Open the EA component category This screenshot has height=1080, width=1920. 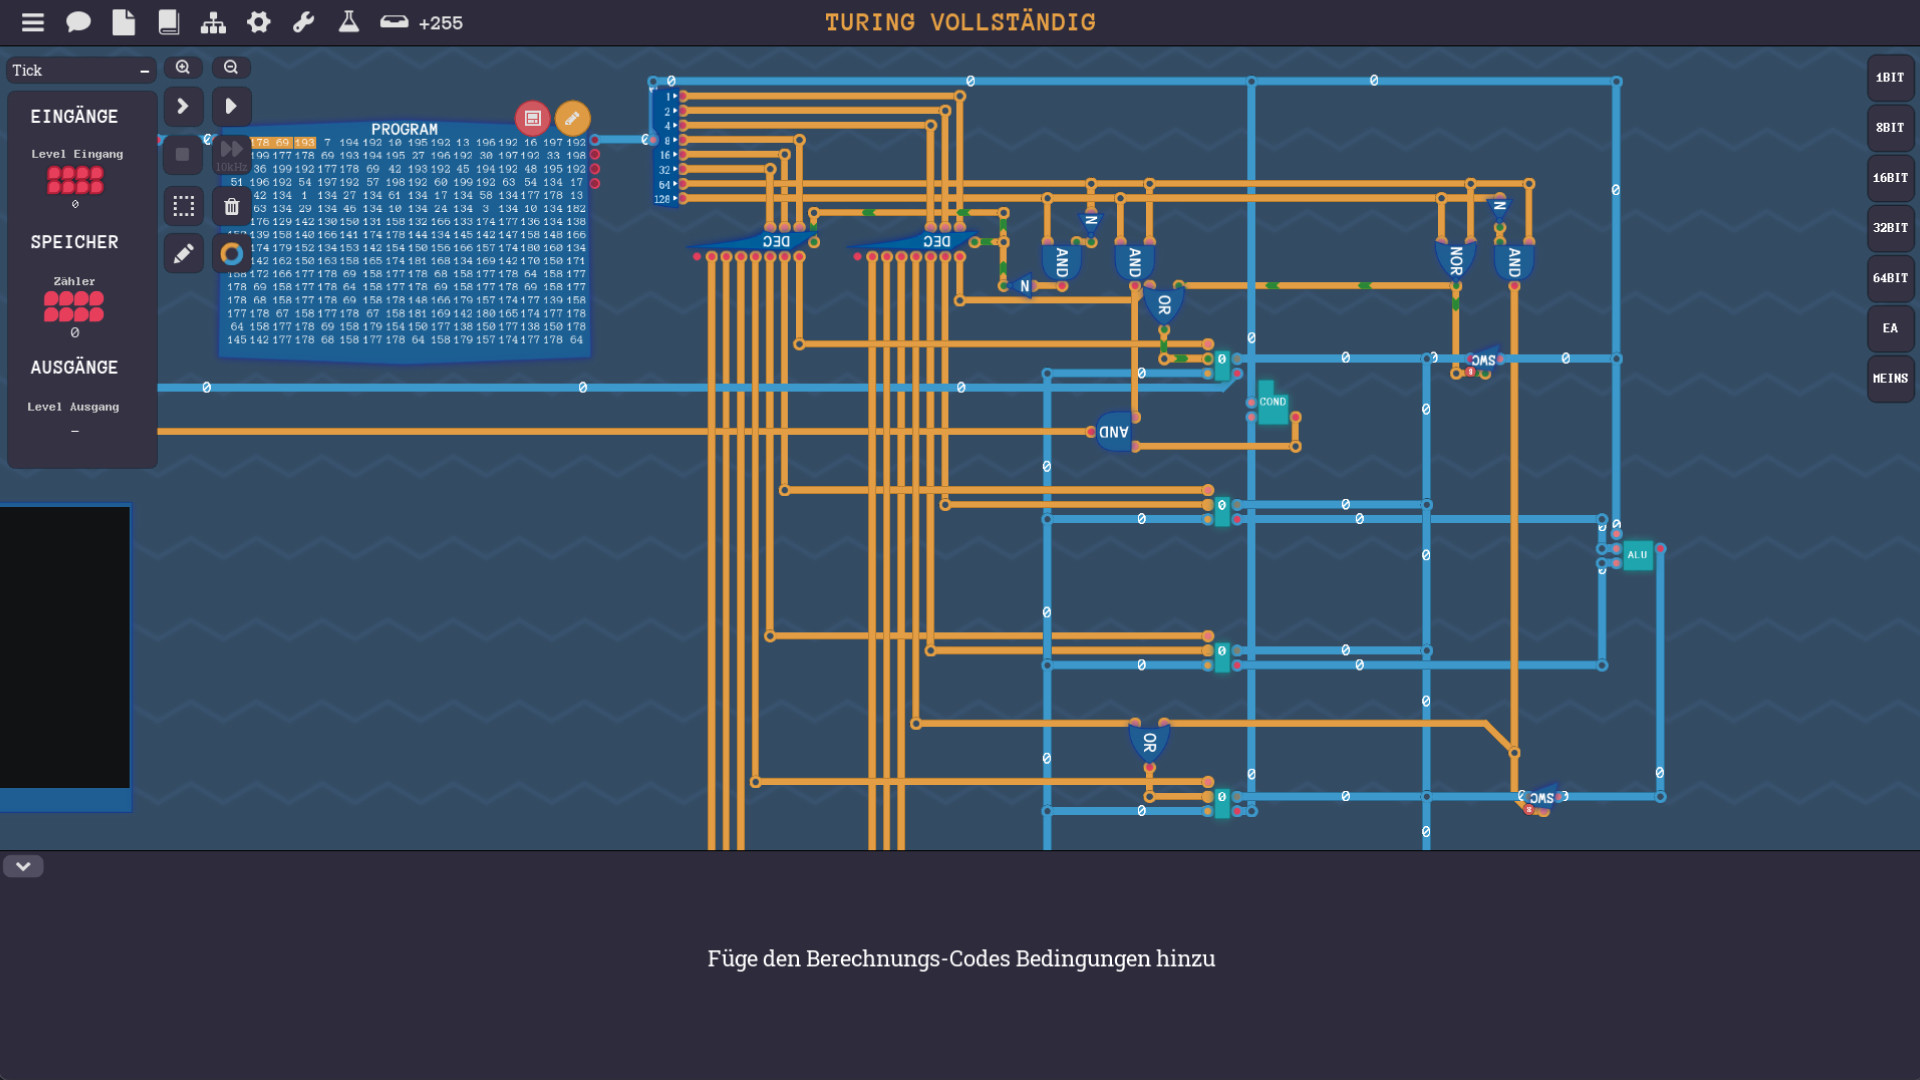(1889, 328)
